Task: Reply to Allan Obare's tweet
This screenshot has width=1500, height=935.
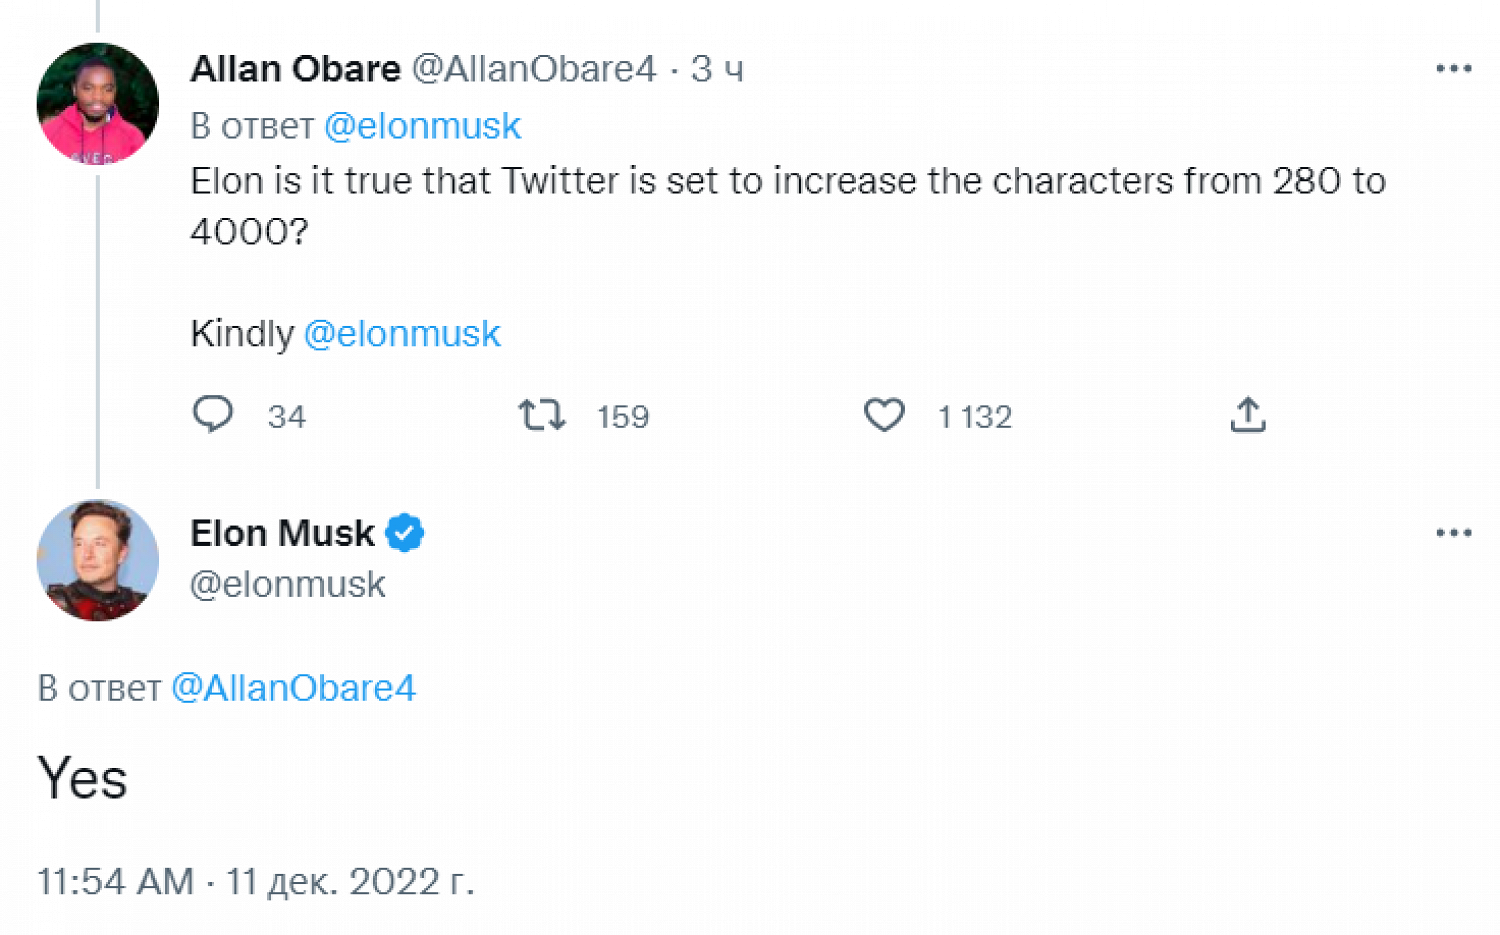Action: [212, 414]
